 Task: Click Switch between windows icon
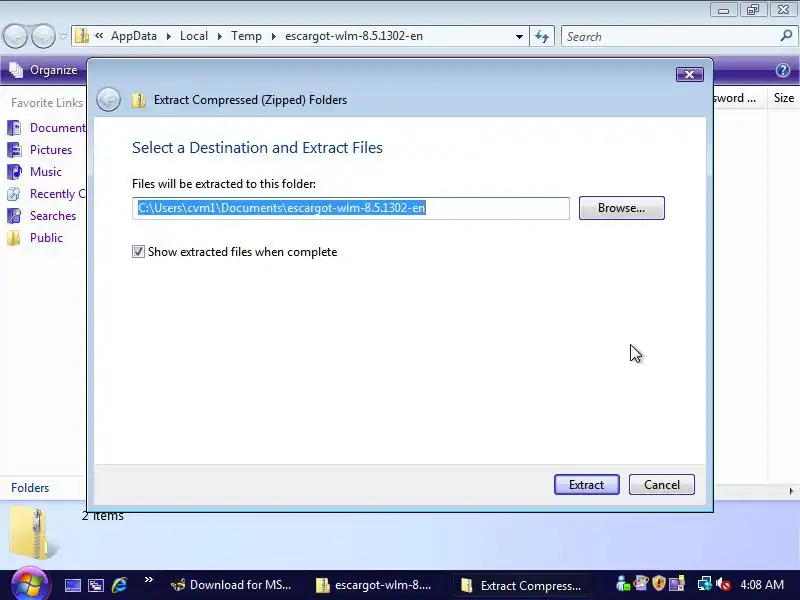coord(96,585)
